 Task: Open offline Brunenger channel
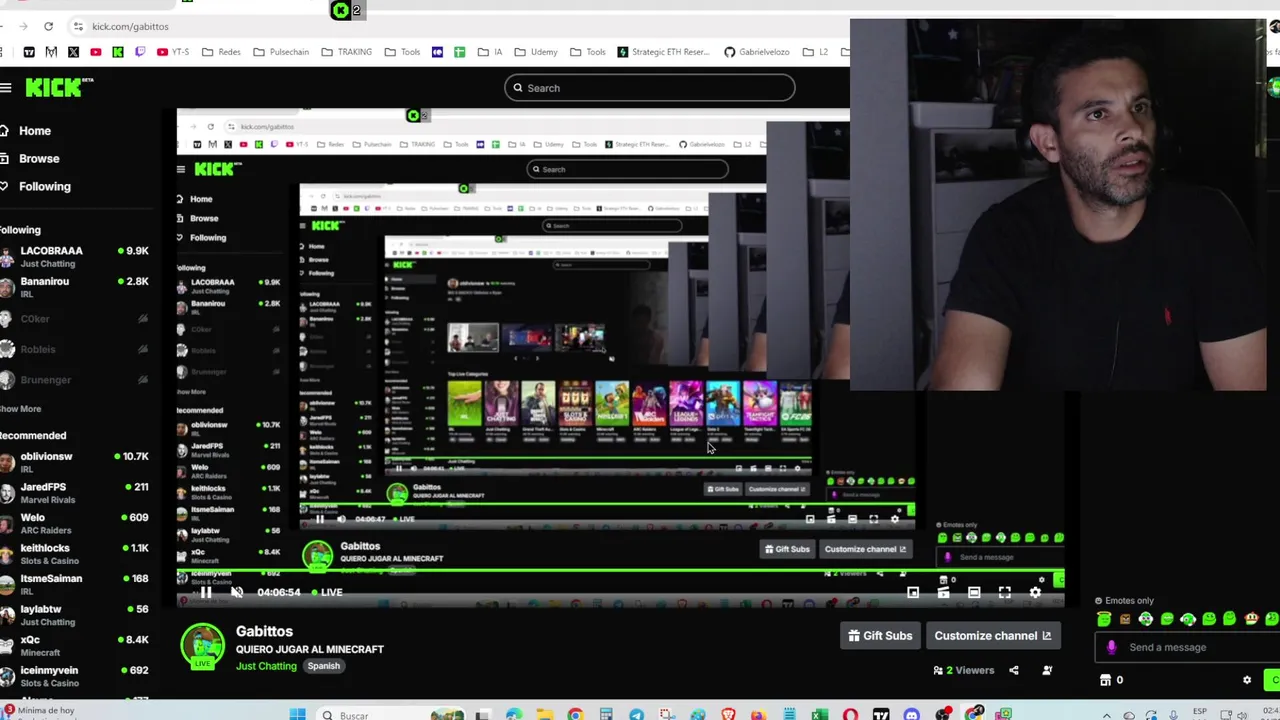tap(75, 380)
